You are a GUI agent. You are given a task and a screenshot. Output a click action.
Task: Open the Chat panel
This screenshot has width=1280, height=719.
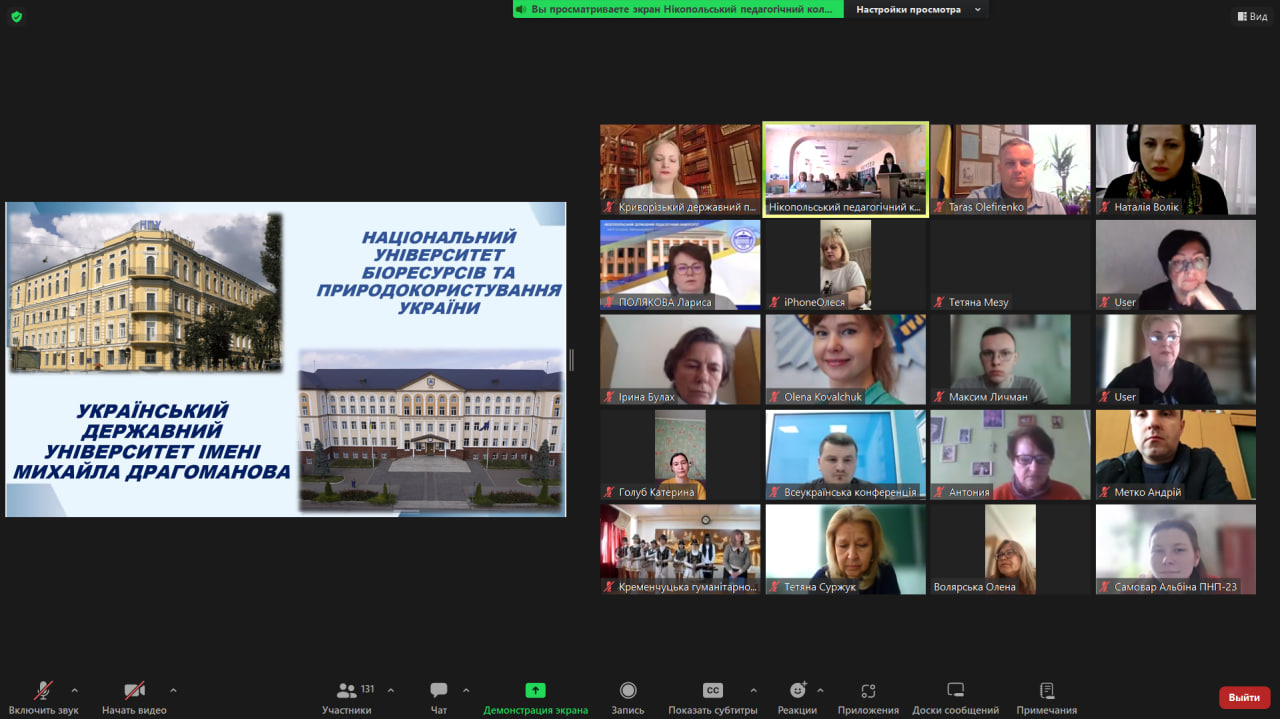438,690
